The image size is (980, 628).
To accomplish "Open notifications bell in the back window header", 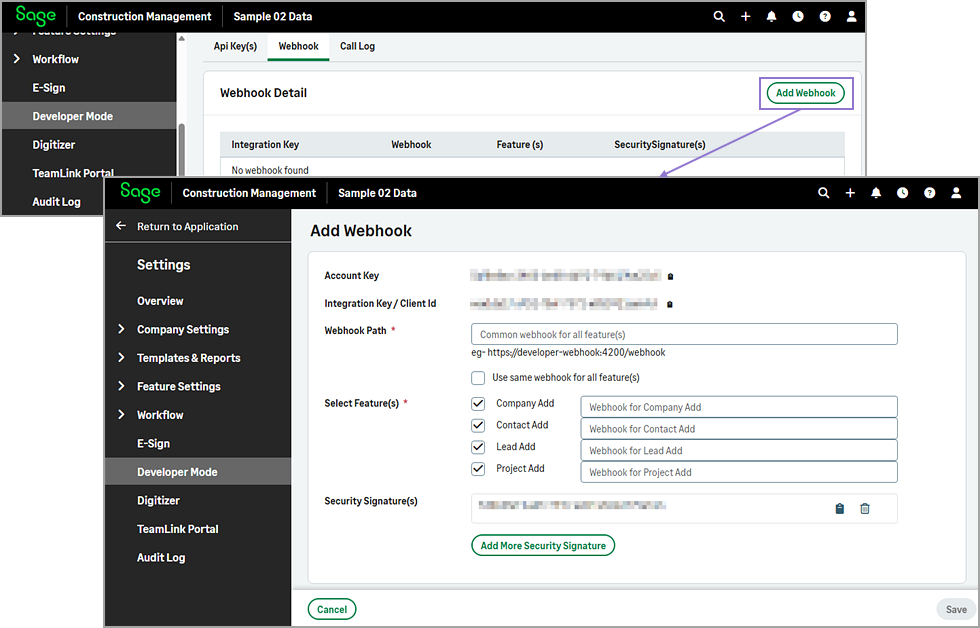I will click(772, 17).
